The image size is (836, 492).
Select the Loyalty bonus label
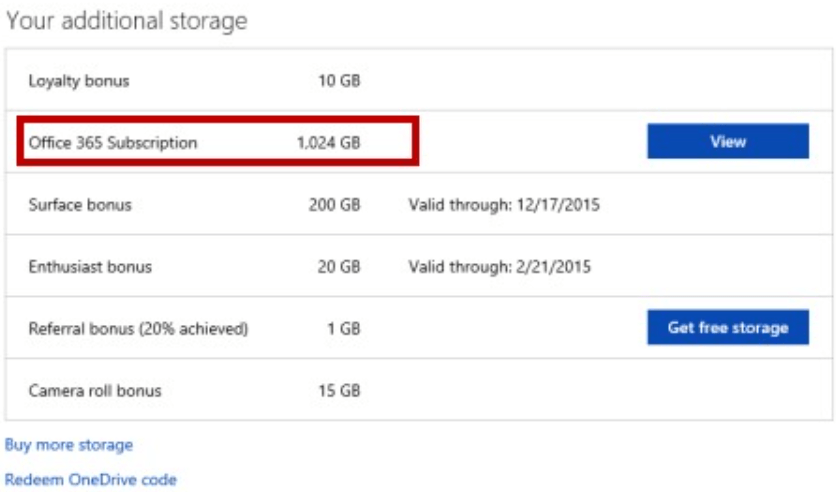(79, 81)
